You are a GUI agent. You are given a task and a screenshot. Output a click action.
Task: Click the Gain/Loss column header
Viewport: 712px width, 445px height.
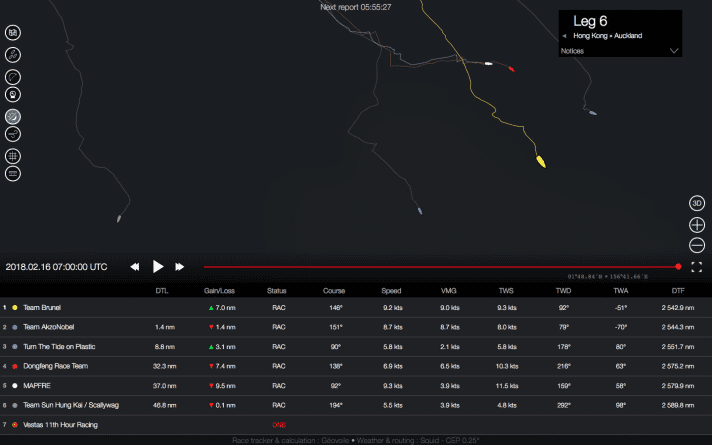point(219,291)
